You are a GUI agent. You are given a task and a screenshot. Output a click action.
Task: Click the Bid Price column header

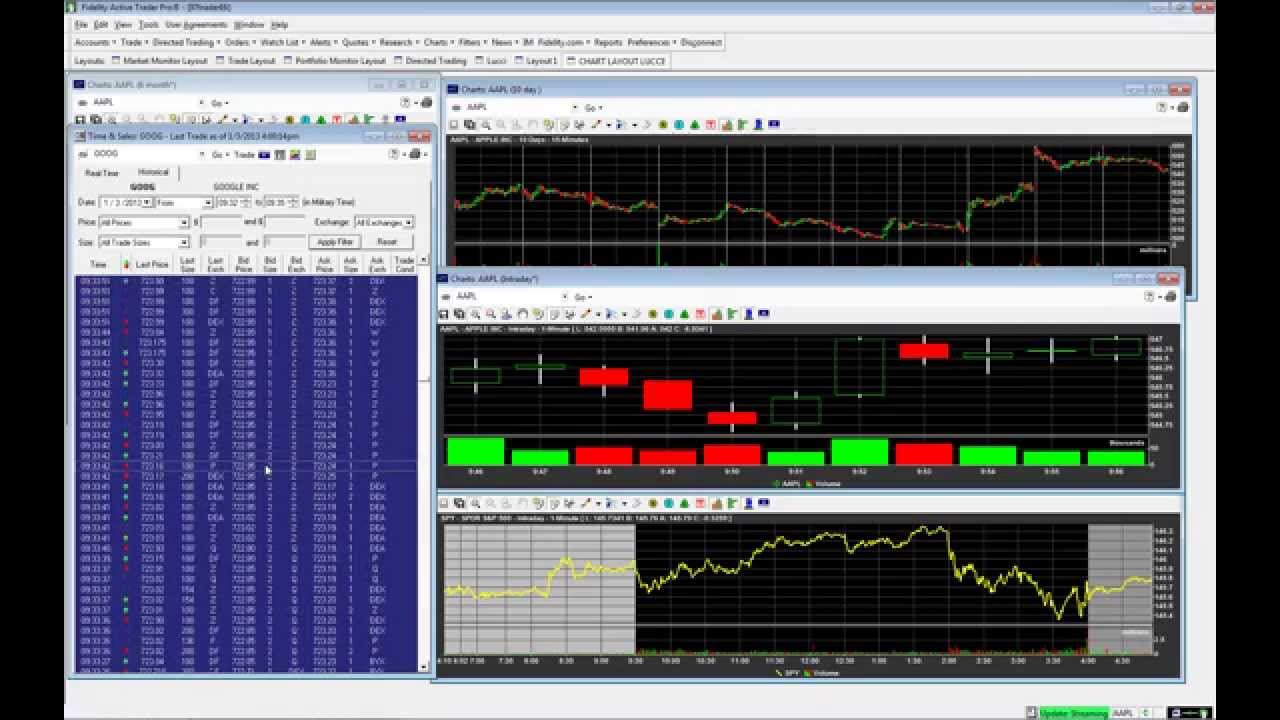click(x=243, y=264)
